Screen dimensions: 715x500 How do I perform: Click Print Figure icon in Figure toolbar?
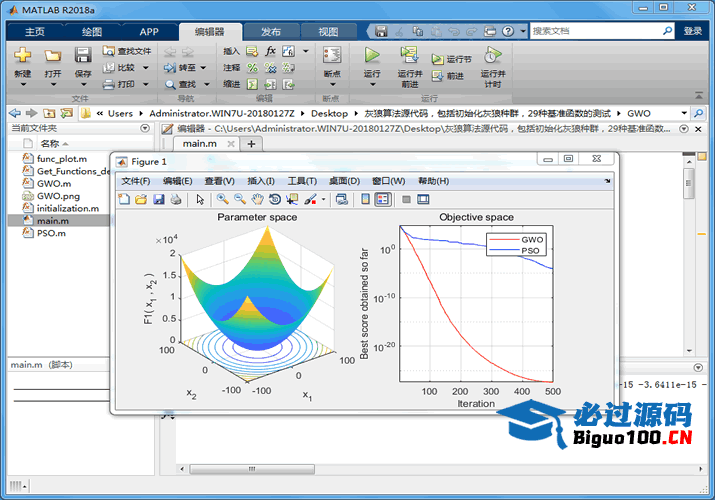tap(176, 199)
